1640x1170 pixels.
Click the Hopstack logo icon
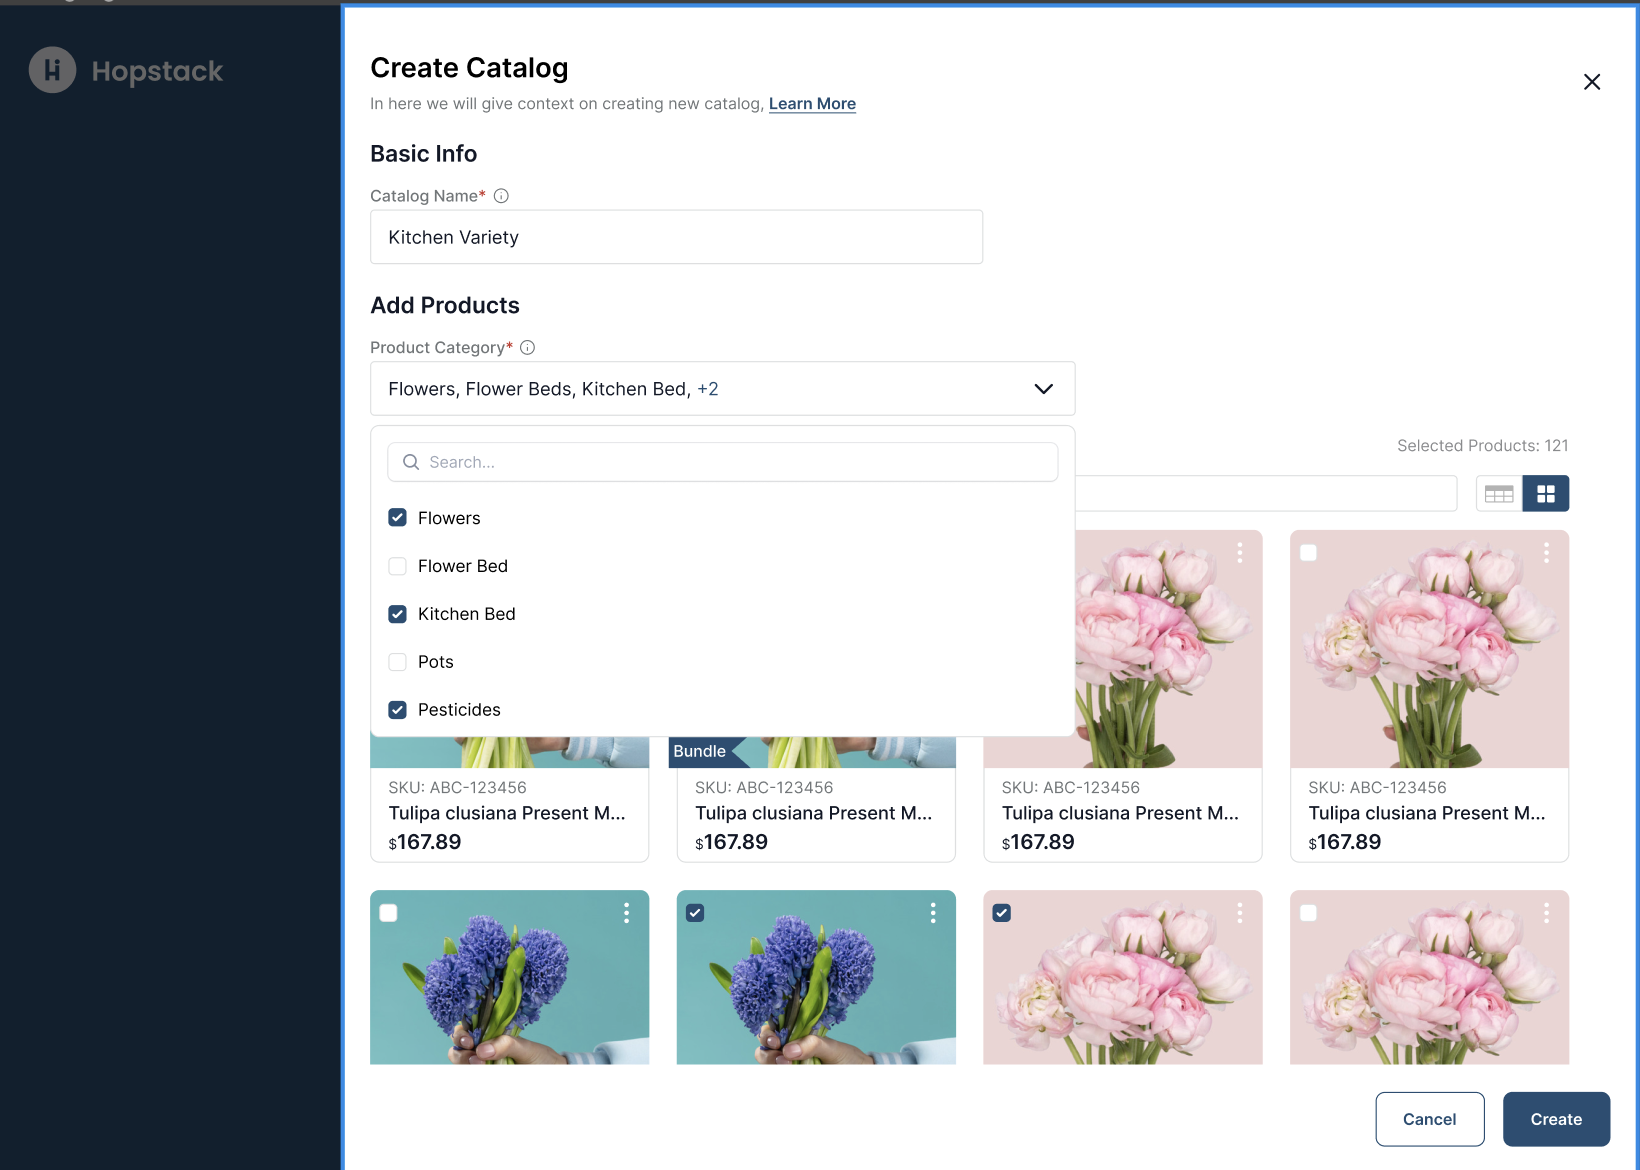52,71
